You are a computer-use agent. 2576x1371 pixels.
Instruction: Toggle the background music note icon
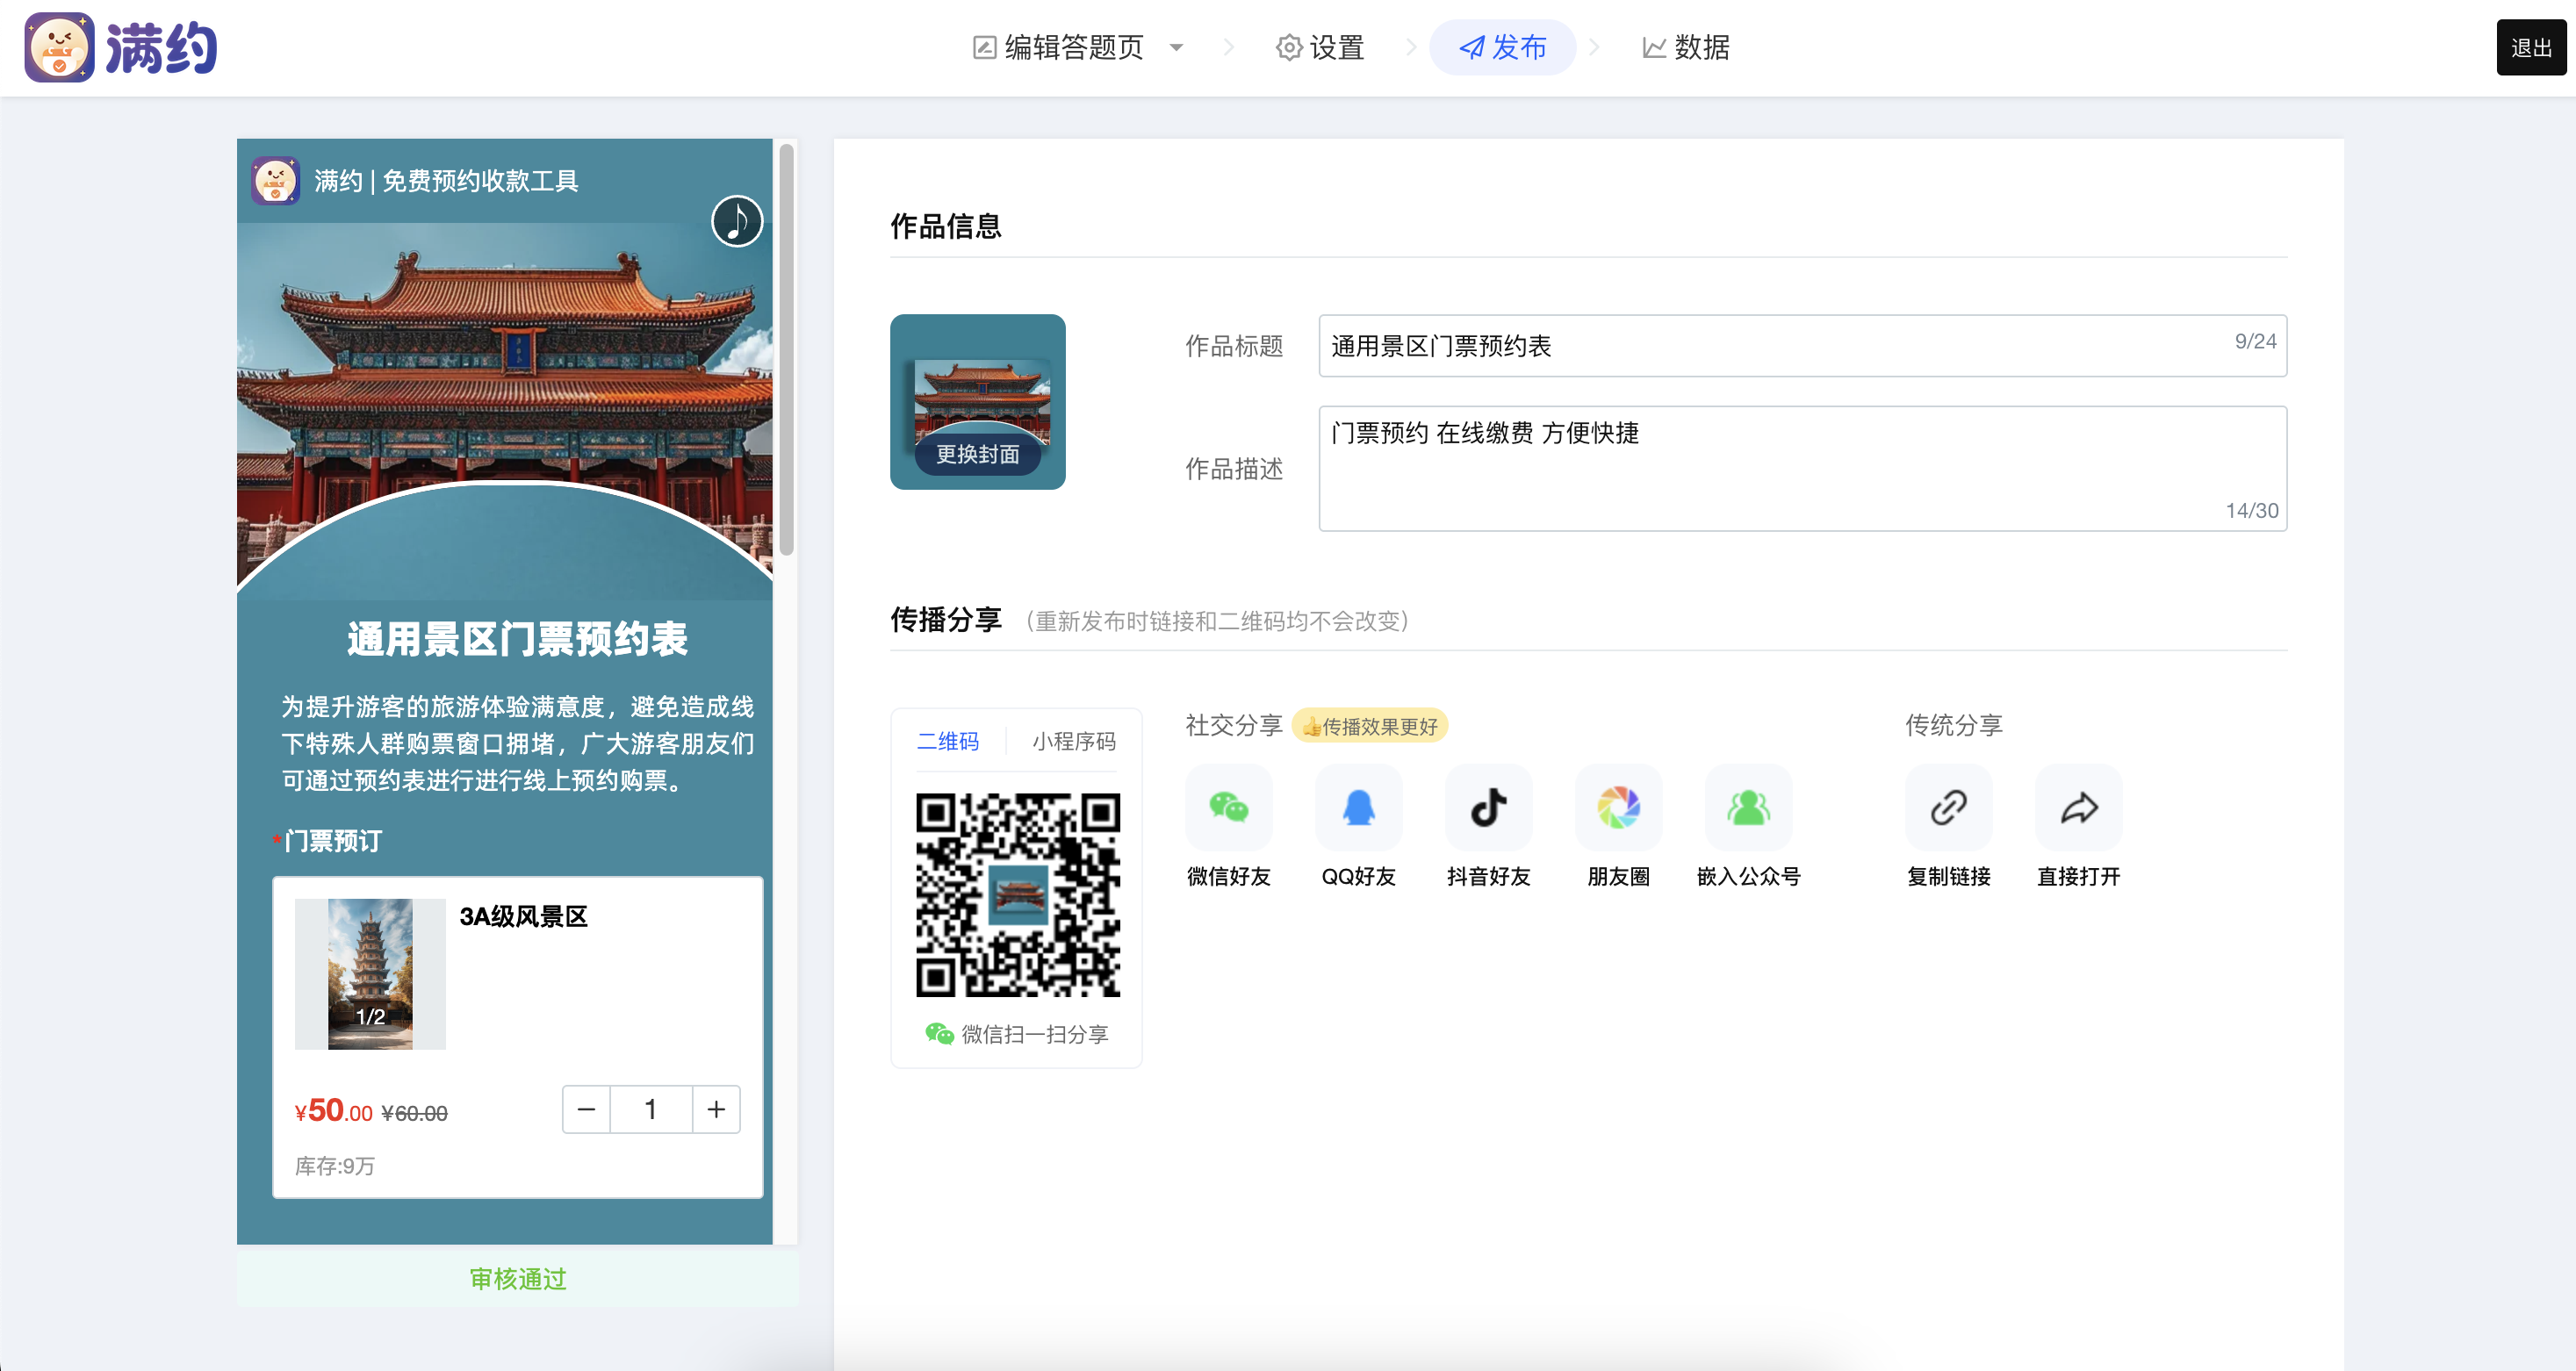tap(737, 221)
